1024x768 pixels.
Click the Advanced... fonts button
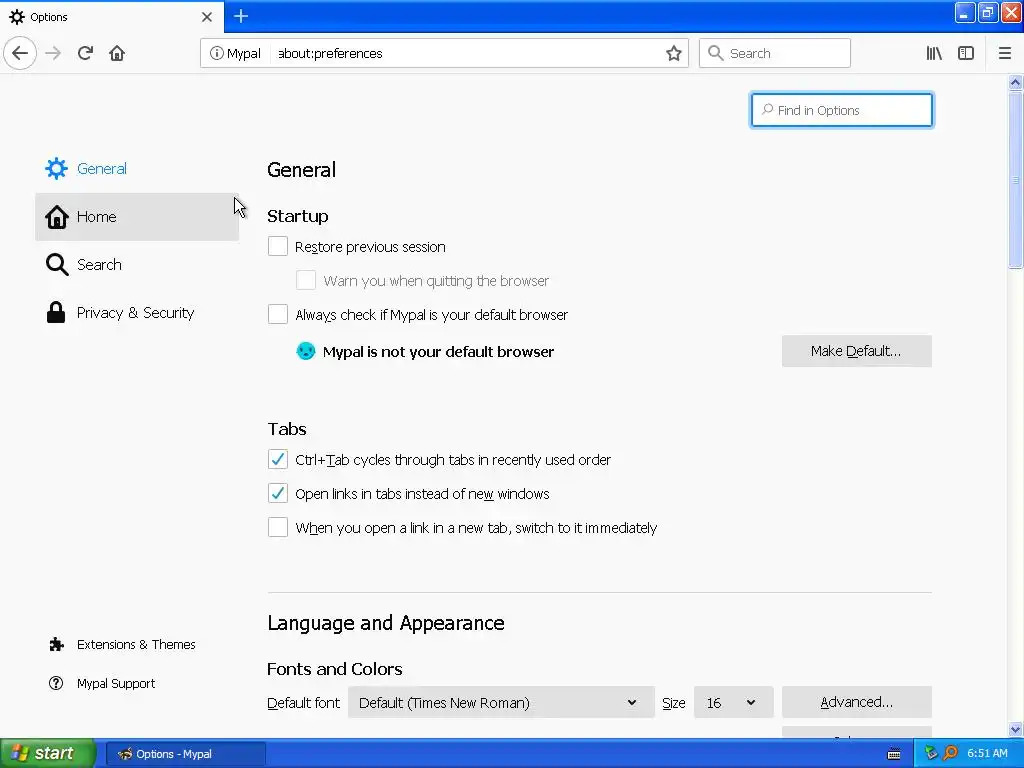click(856, 702)
